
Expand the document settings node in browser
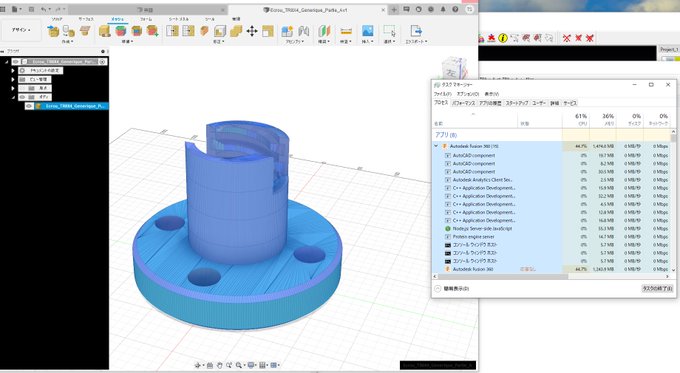[x=13, y=70]
